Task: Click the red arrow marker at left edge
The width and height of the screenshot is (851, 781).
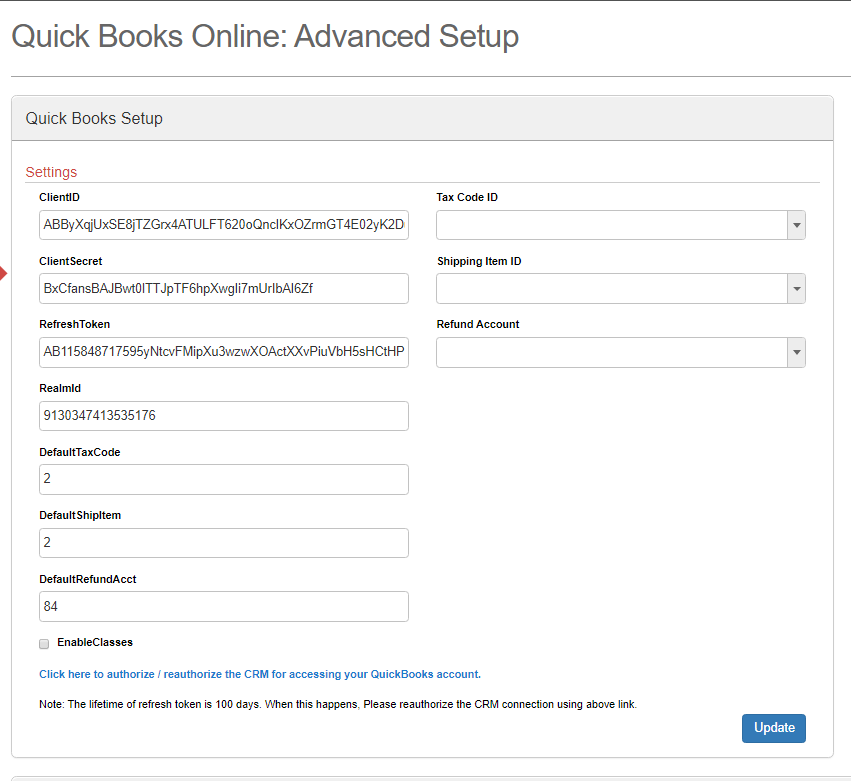Action: 3,273
